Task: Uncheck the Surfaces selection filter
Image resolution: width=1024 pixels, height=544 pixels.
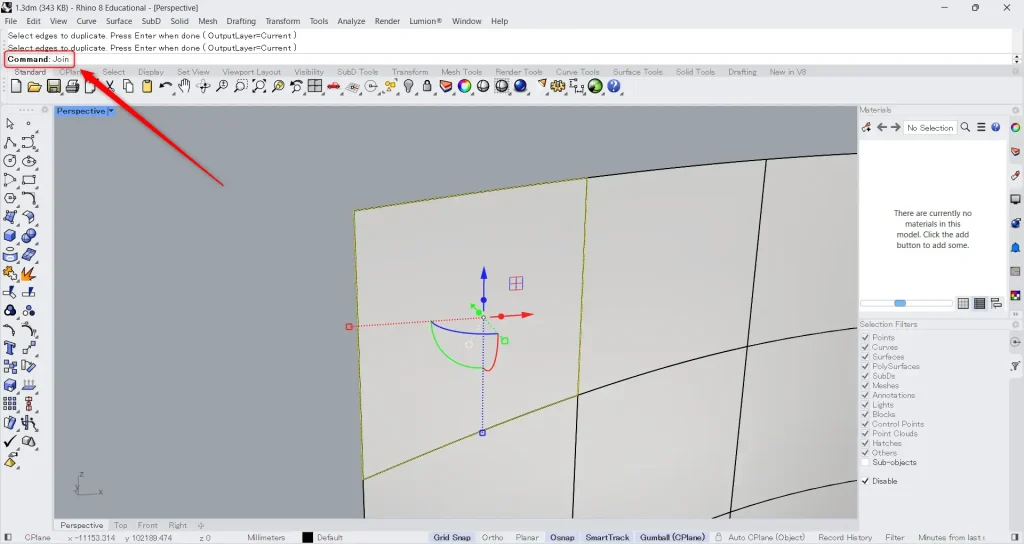Action: click(865, 357)
